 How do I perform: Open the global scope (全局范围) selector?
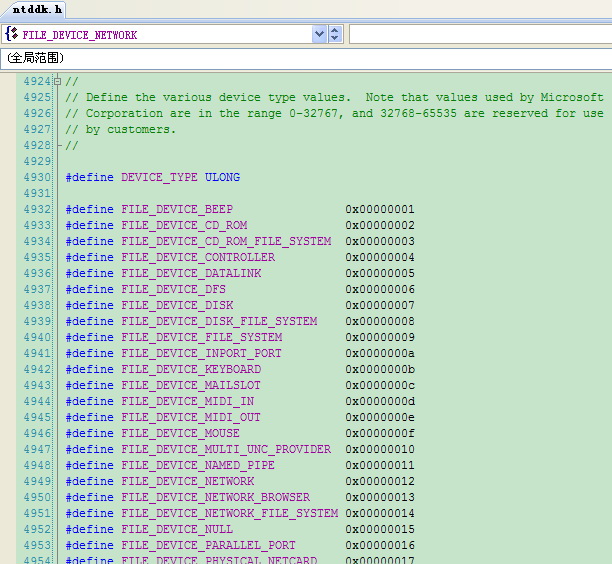(306, 58)
